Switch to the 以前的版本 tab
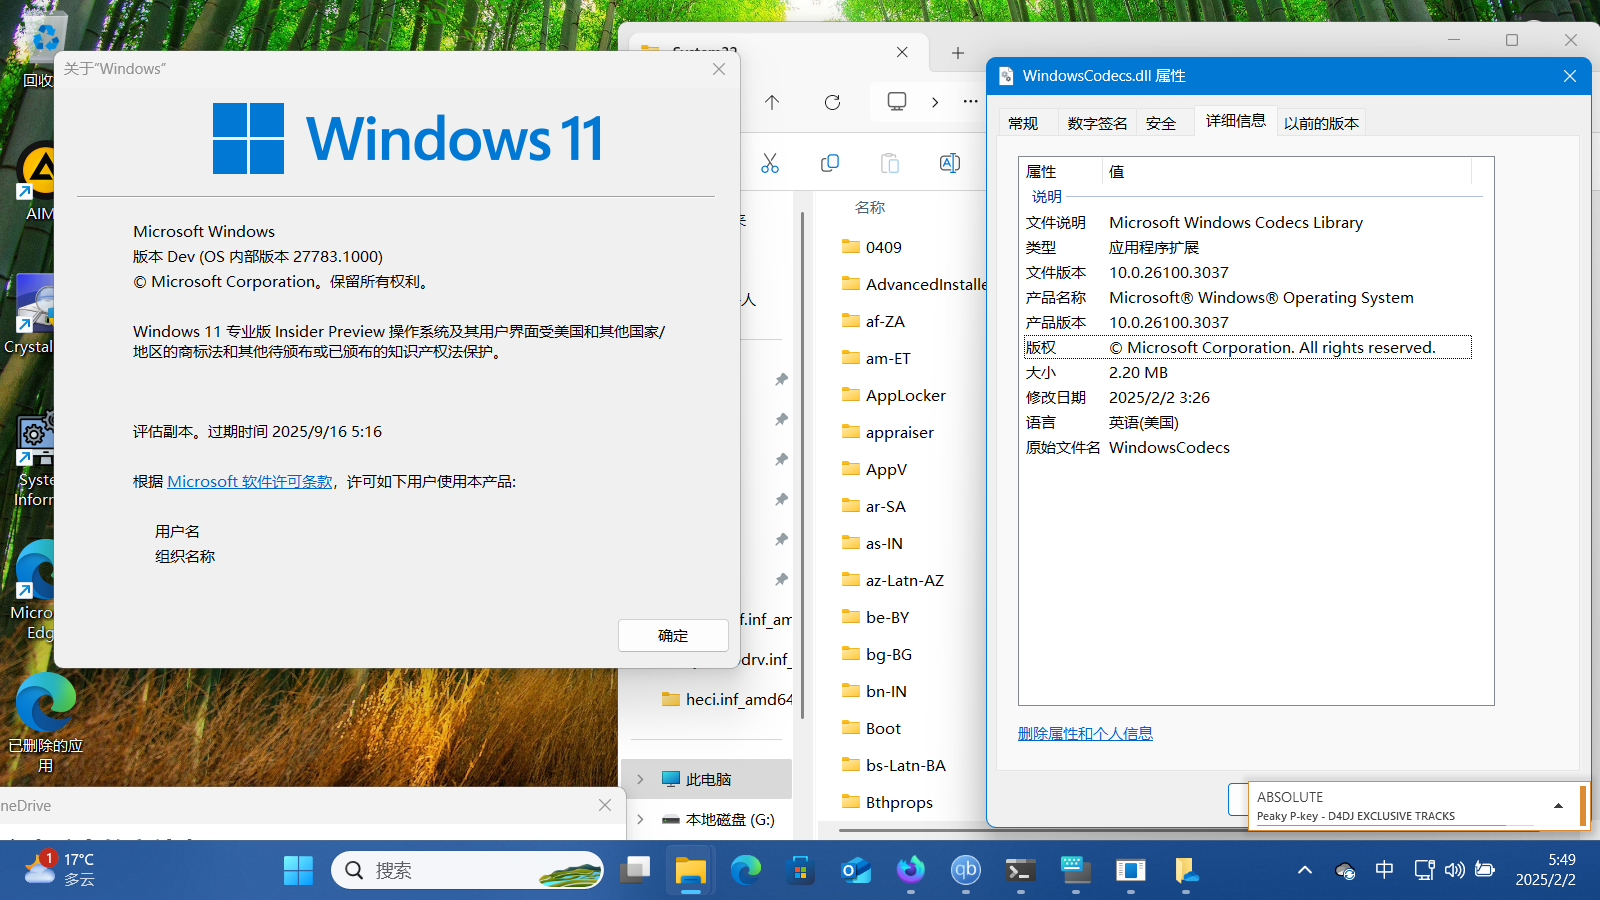The width and height of the screenshot is (1600, 900). click(x=1321, y=123)
